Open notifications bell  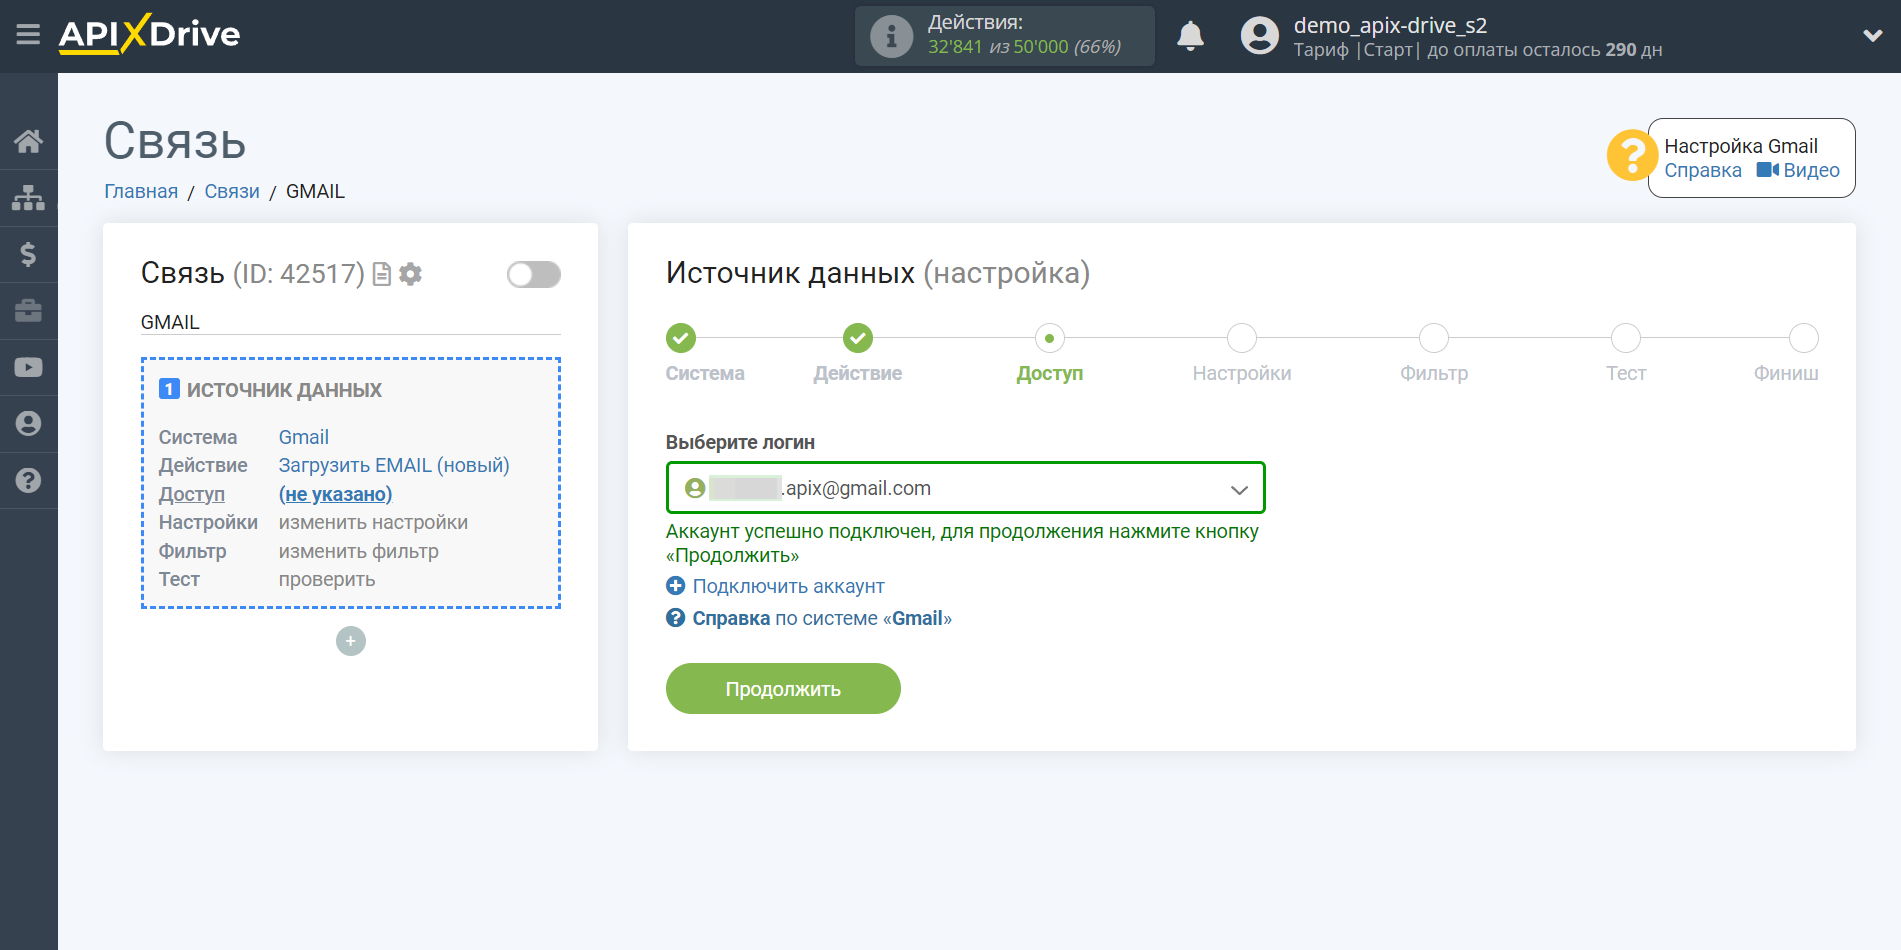pyautogui.click(x=1190, y=36)
